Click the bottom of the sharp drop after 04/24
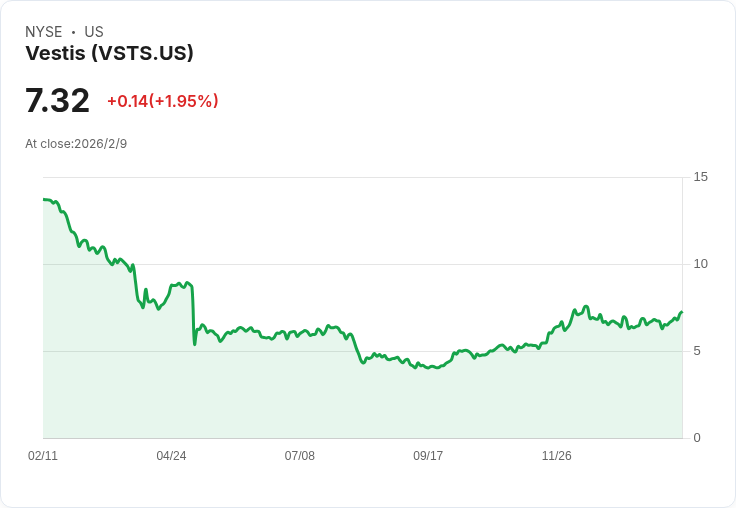The image size is (736, 508). [195, 344]
